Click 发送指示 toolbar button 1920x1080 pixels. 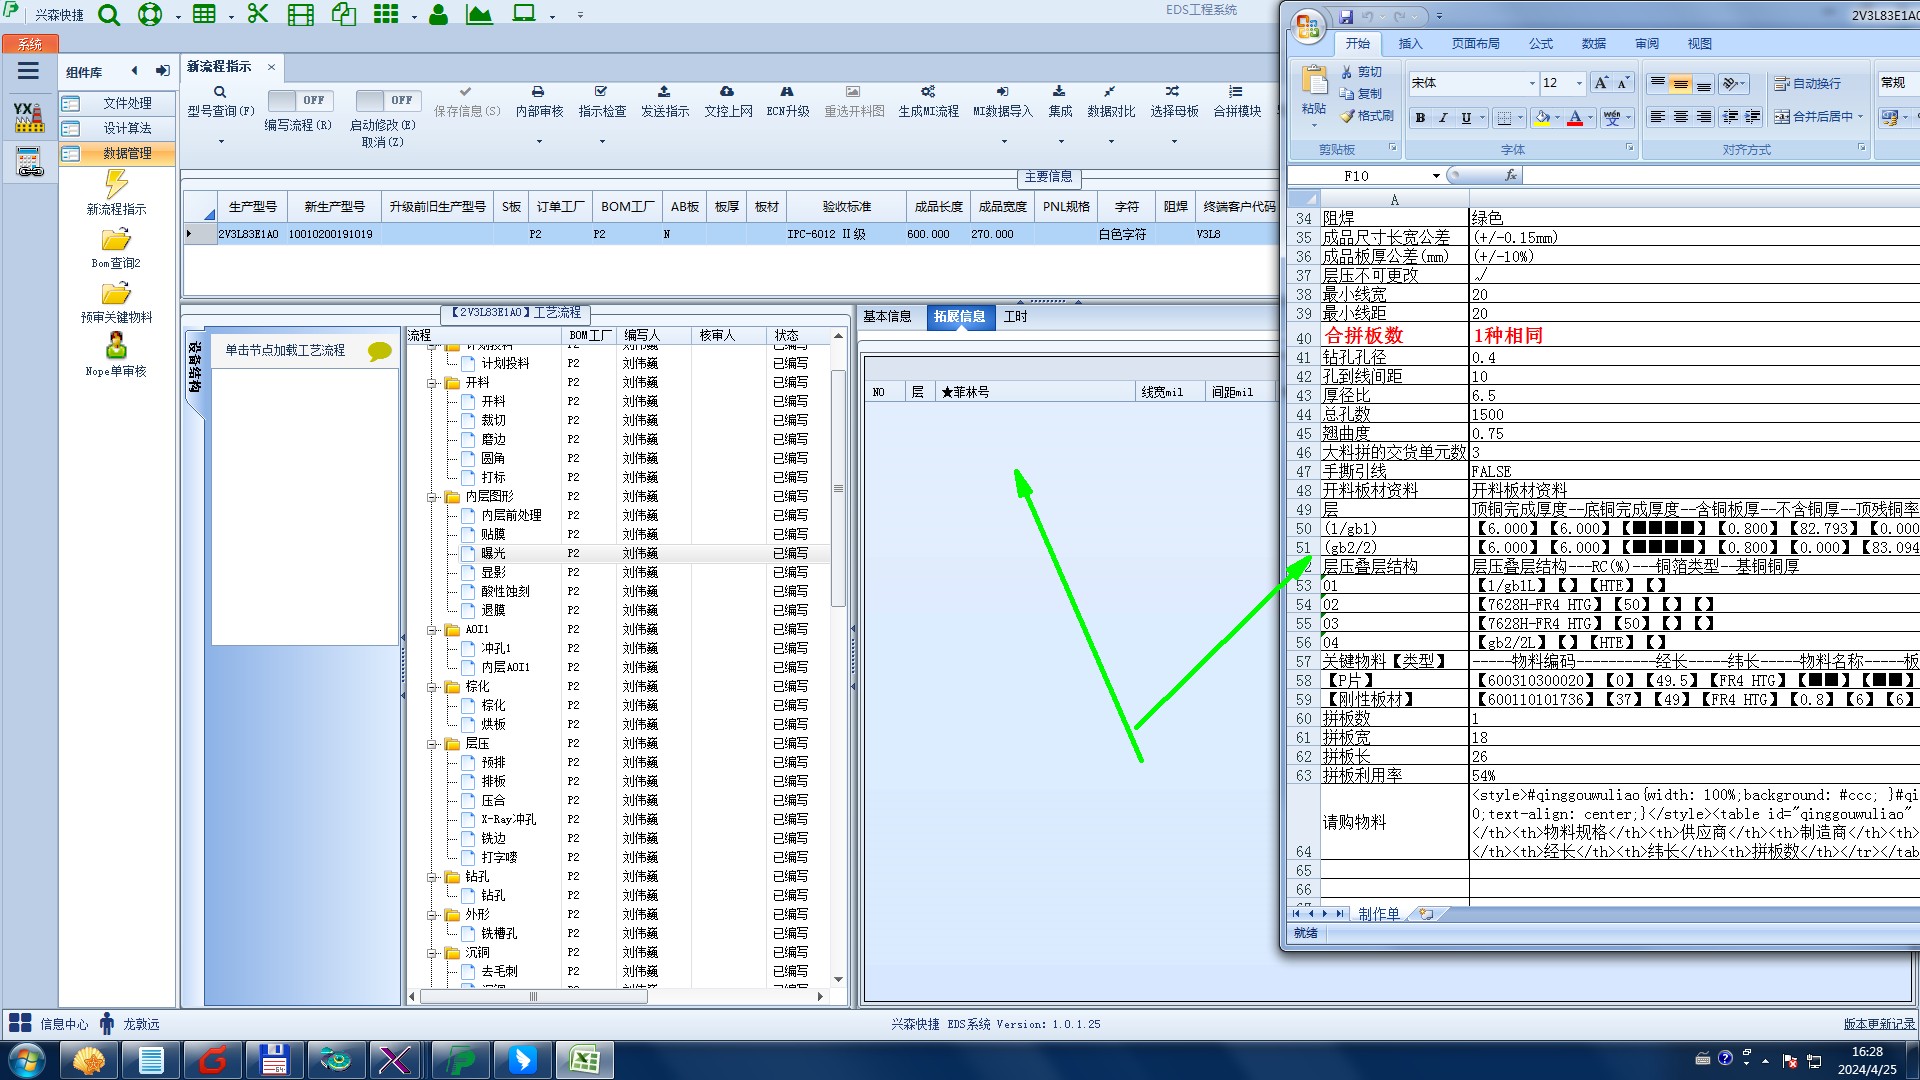(x=665, y=102)
